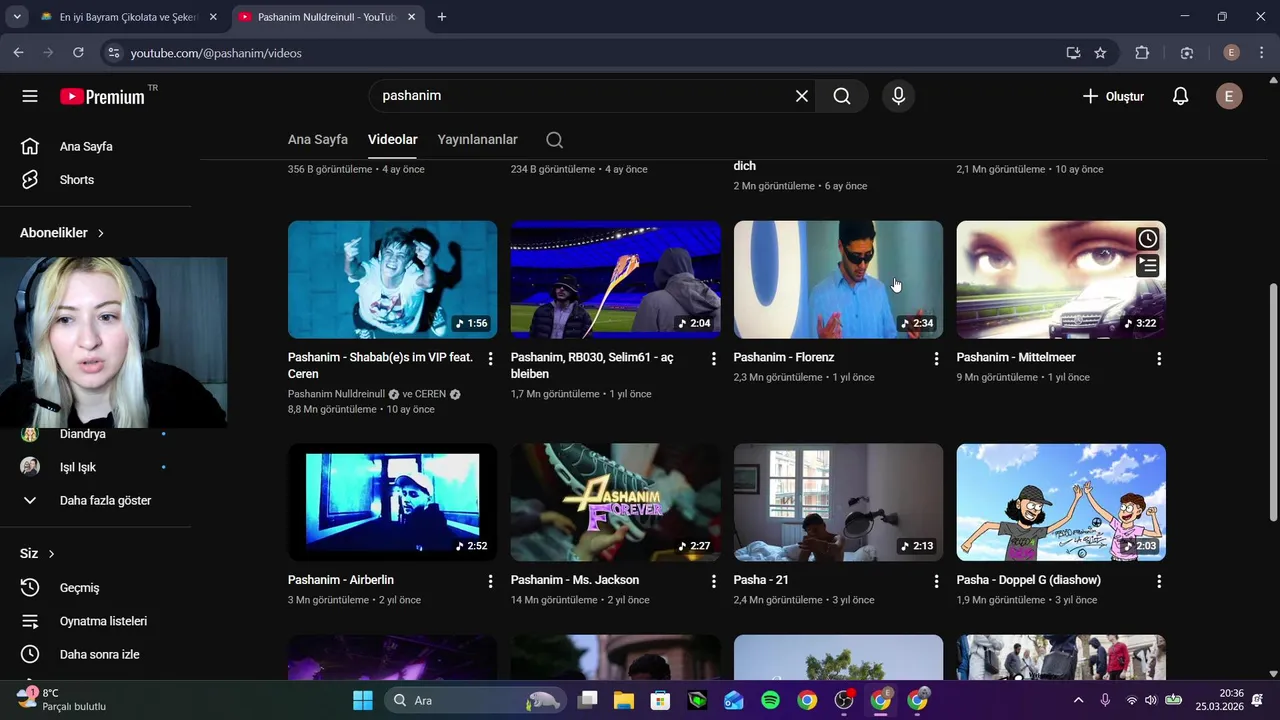Play the Doppel G cartoon thumbnail
The height and width of the screenshot is (720, 1280).
(1061, 503)
